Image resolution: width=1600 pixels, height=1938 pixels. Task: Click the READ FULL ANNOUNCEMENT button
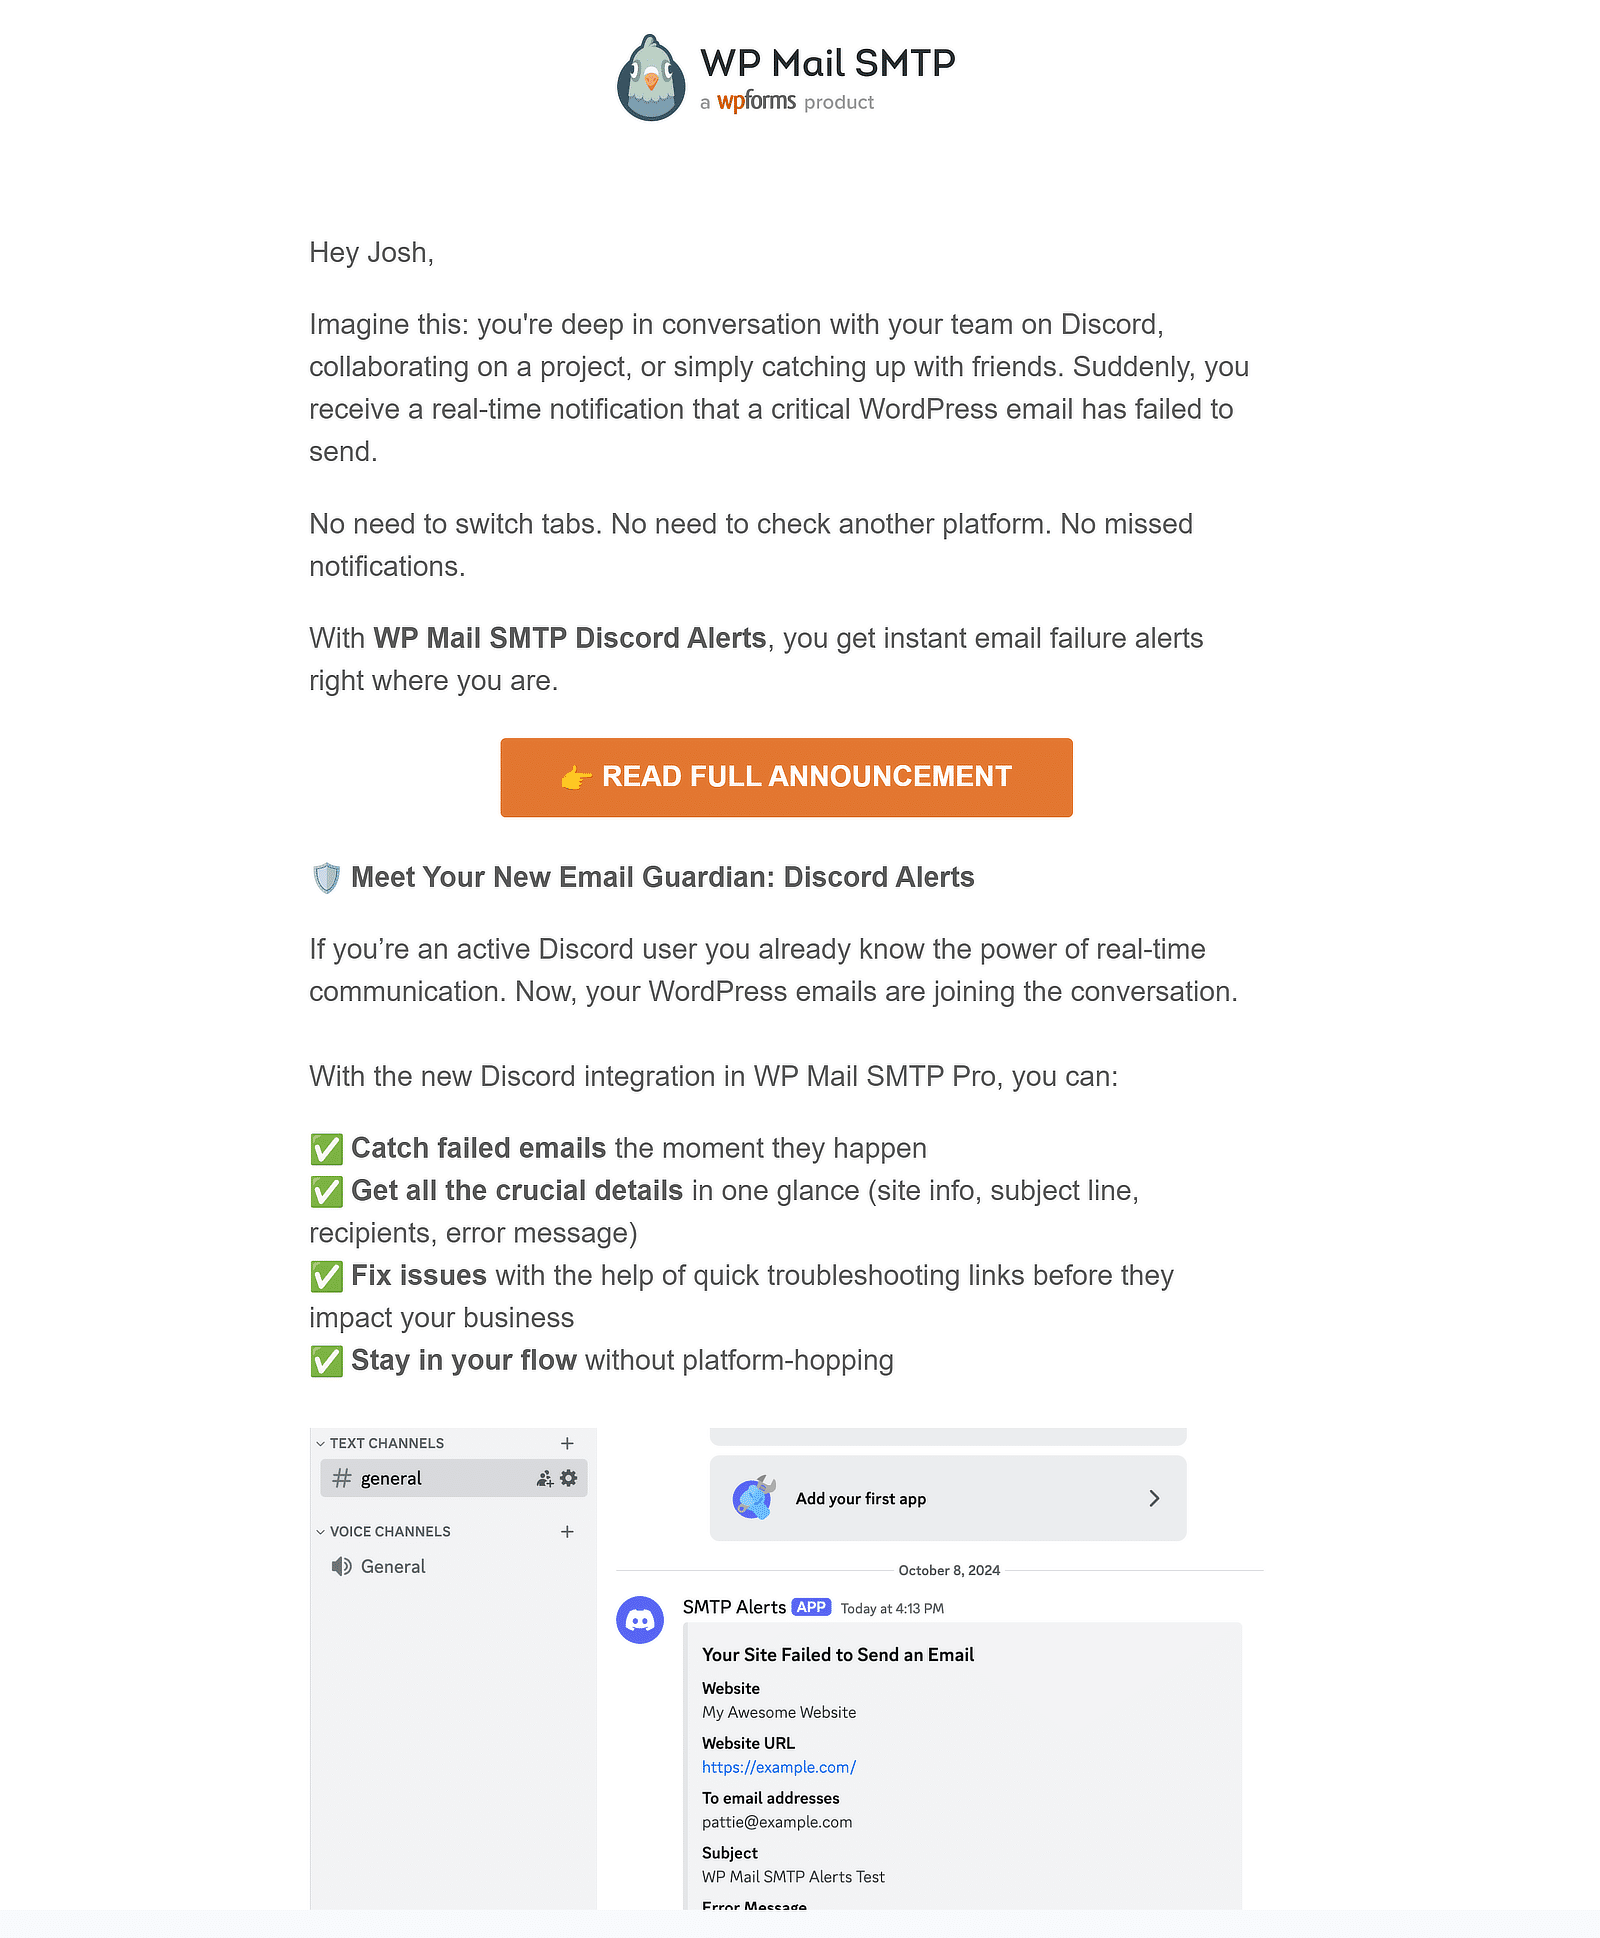click(x=786, y=777)
